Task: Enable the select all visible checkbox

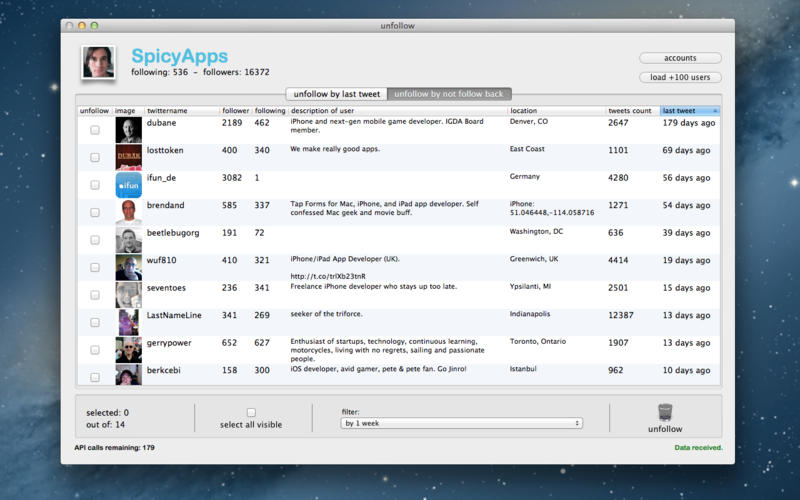Action: coord(251,412)
